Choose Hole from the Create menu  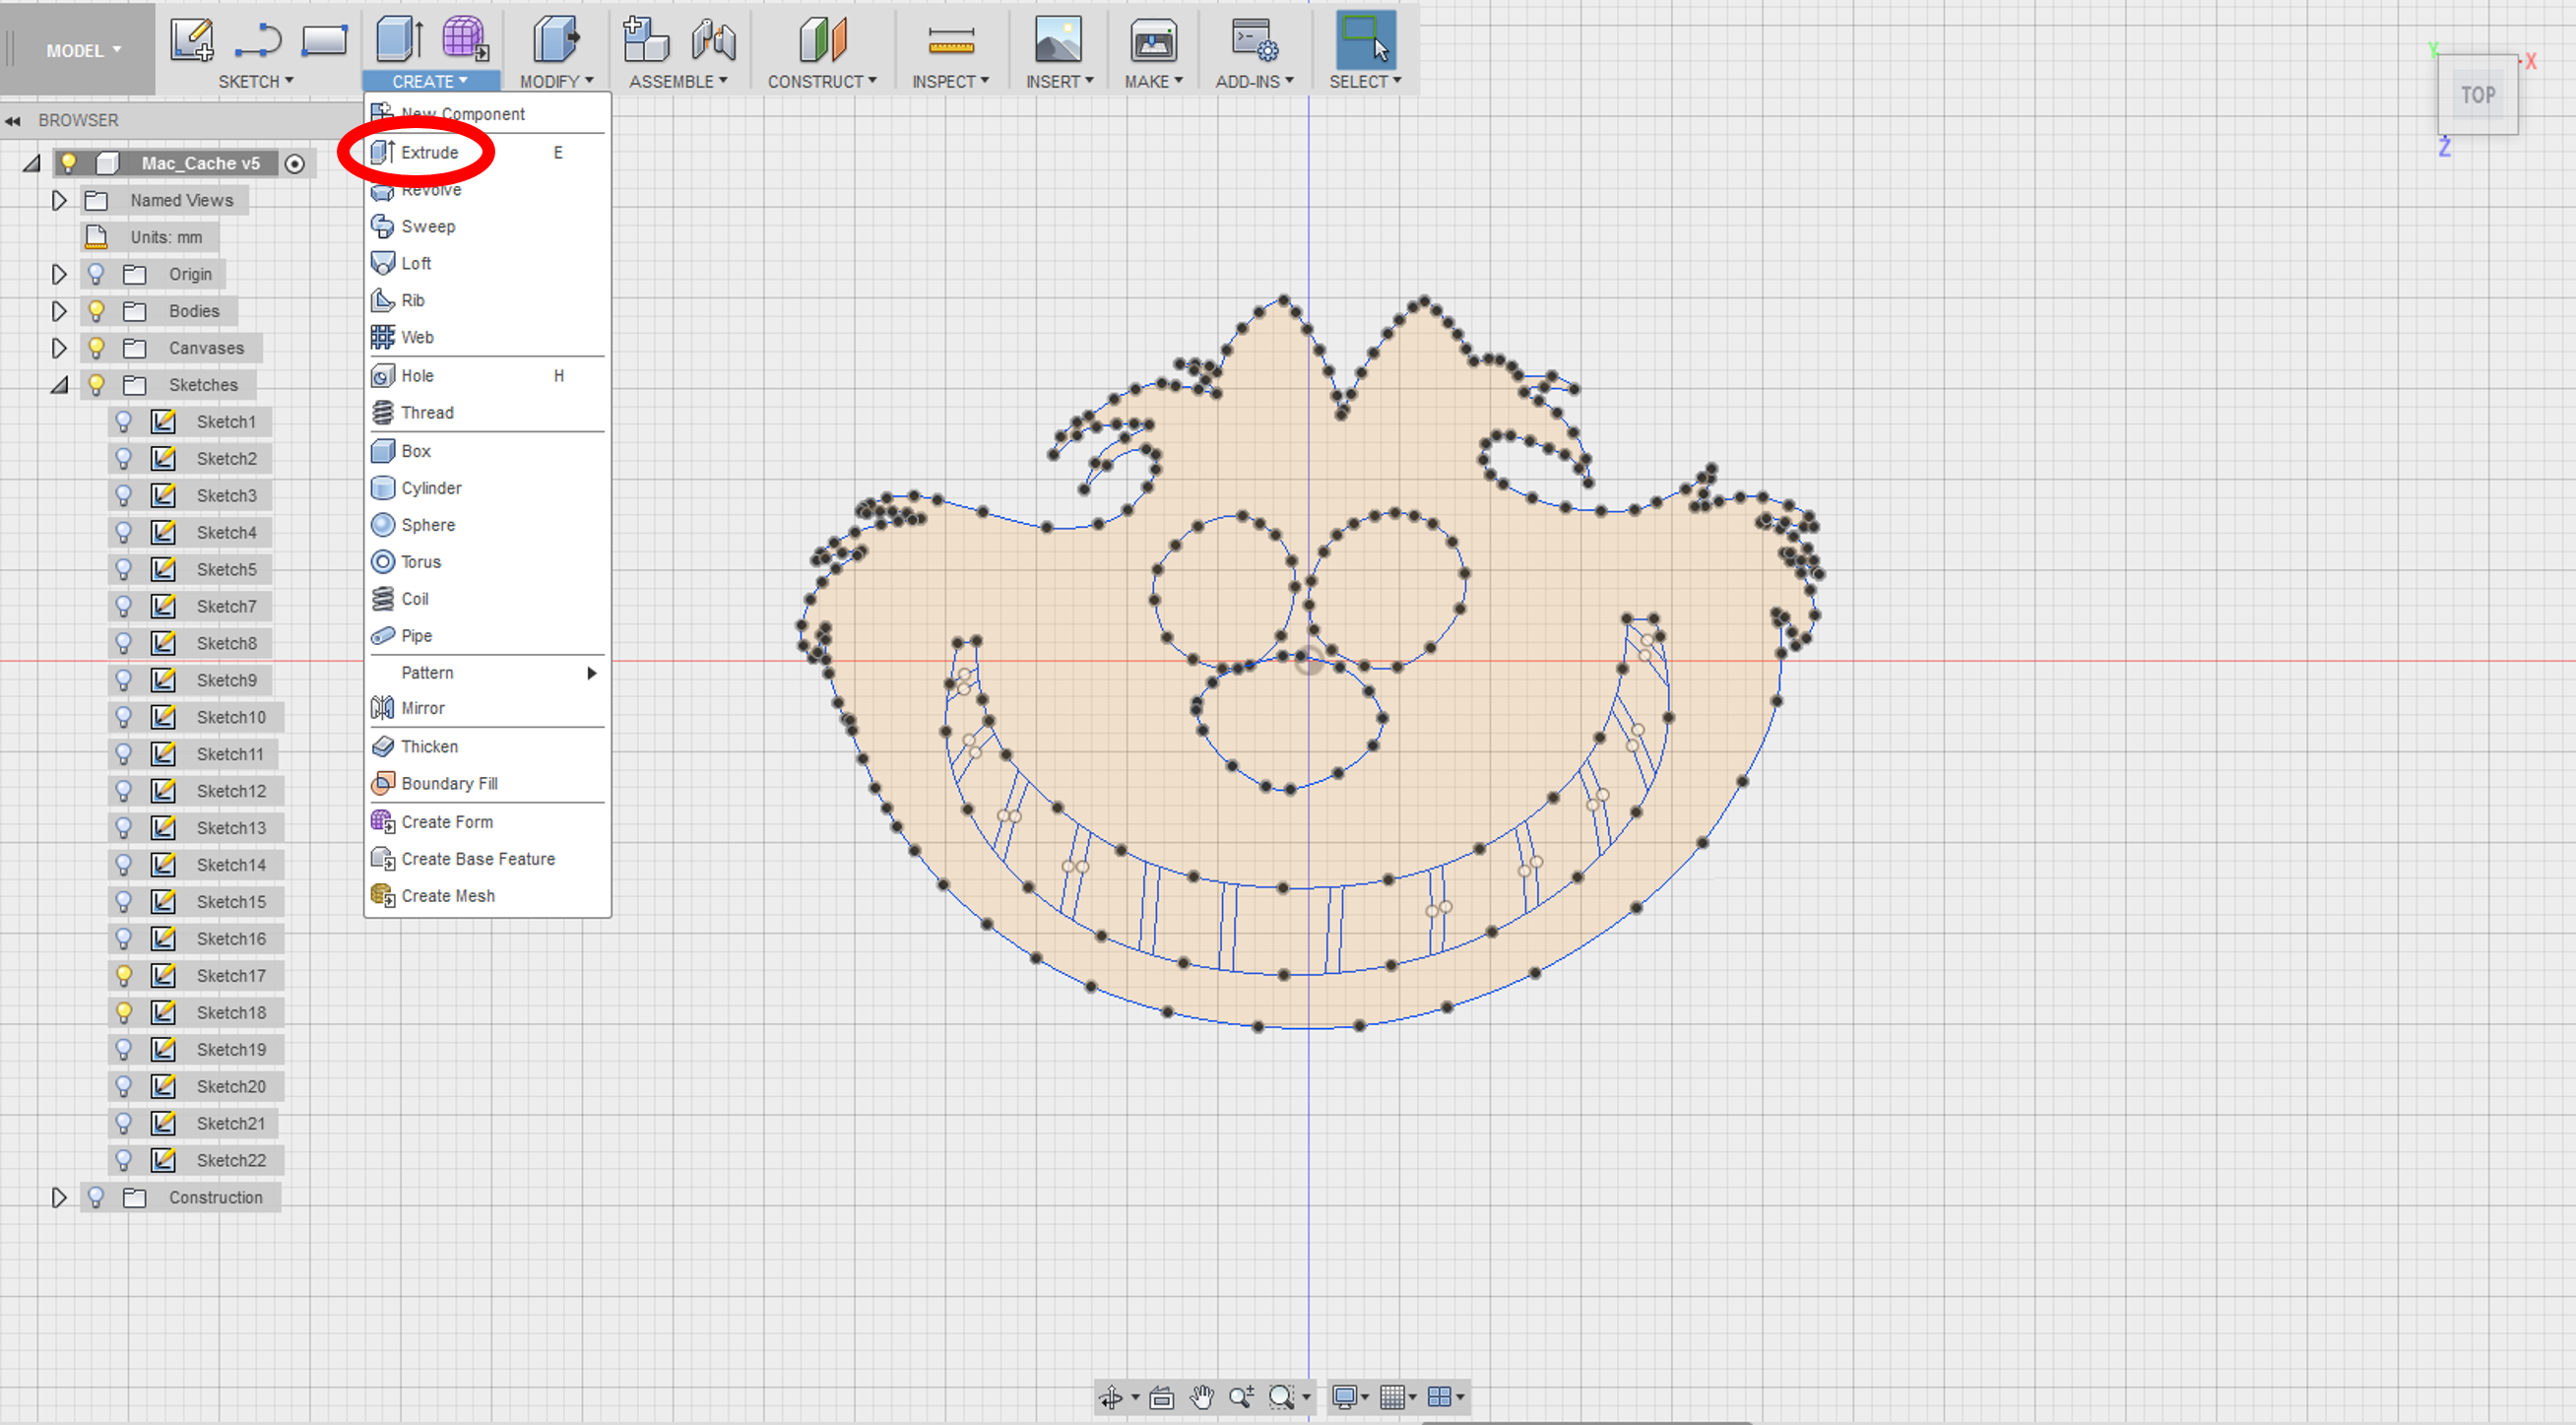click(x=487, y=376)
